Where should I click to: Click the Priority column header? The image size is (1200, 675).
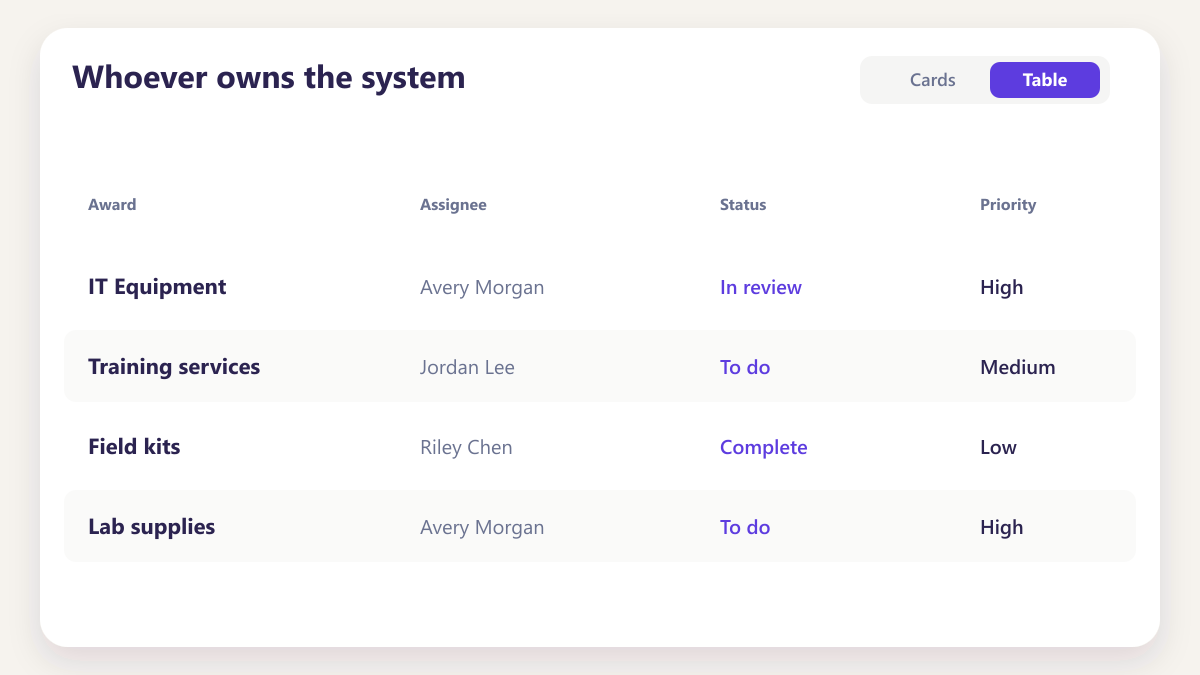click(1008, 205)
